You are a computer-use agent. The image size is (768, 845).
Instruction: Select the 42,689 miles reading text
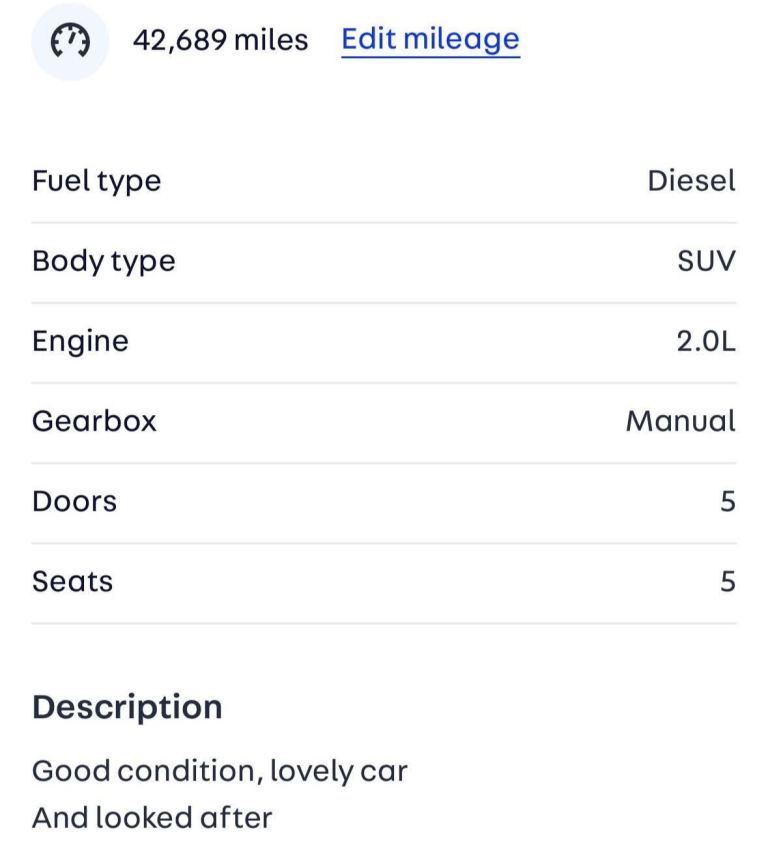(x=220, y=41)
